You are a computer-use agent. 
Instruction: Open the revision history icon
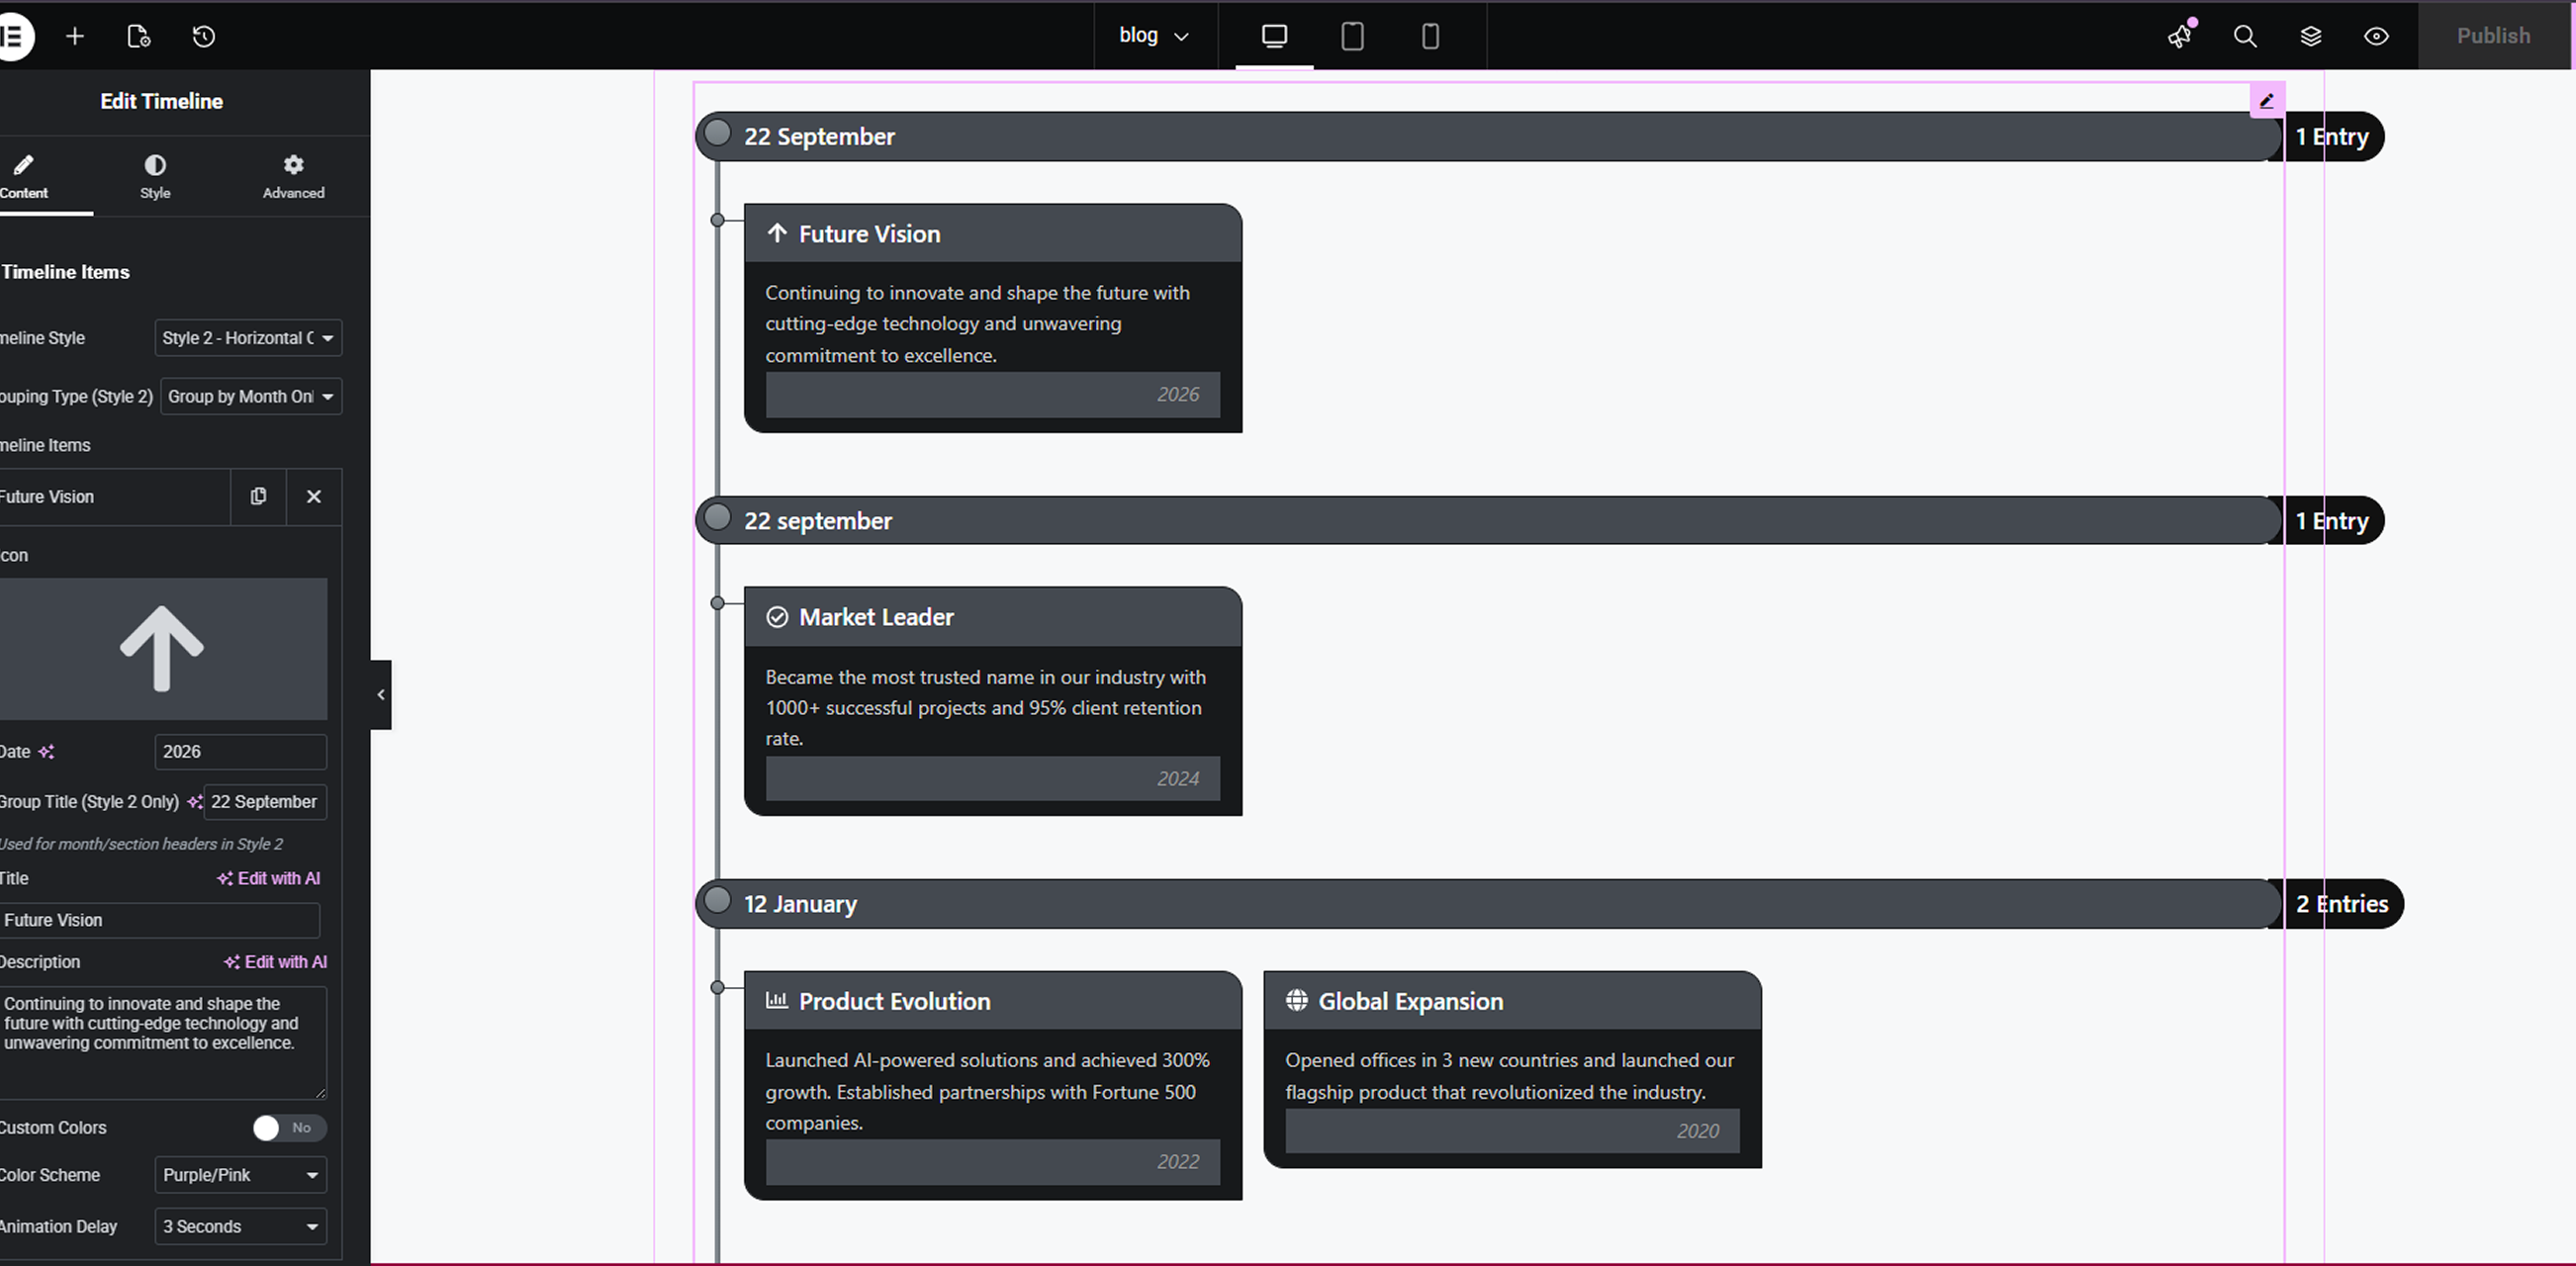(x=203, y=36)
